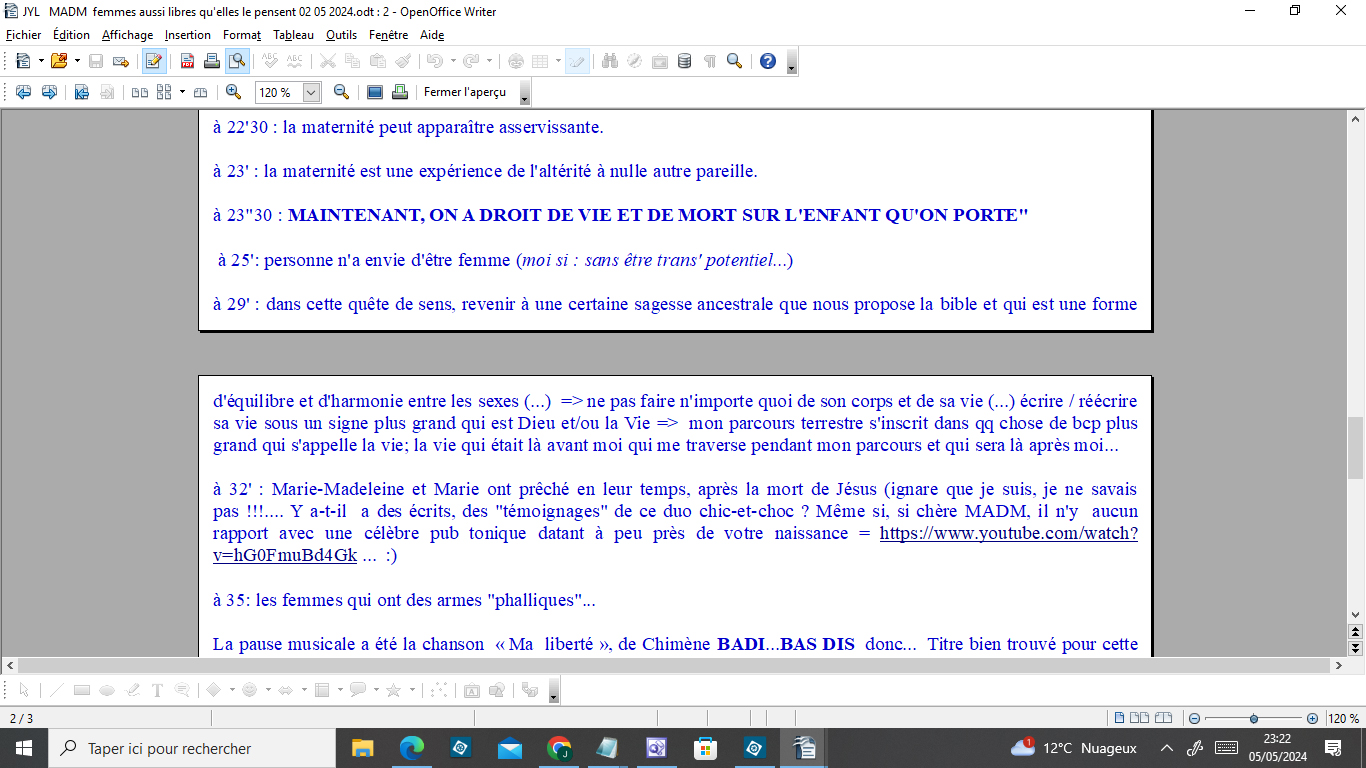The height and width of the screenshot is (768, 1366).
Task: Open Microsoft Edge from the taskbar
Action: click(x=411, y=748)
